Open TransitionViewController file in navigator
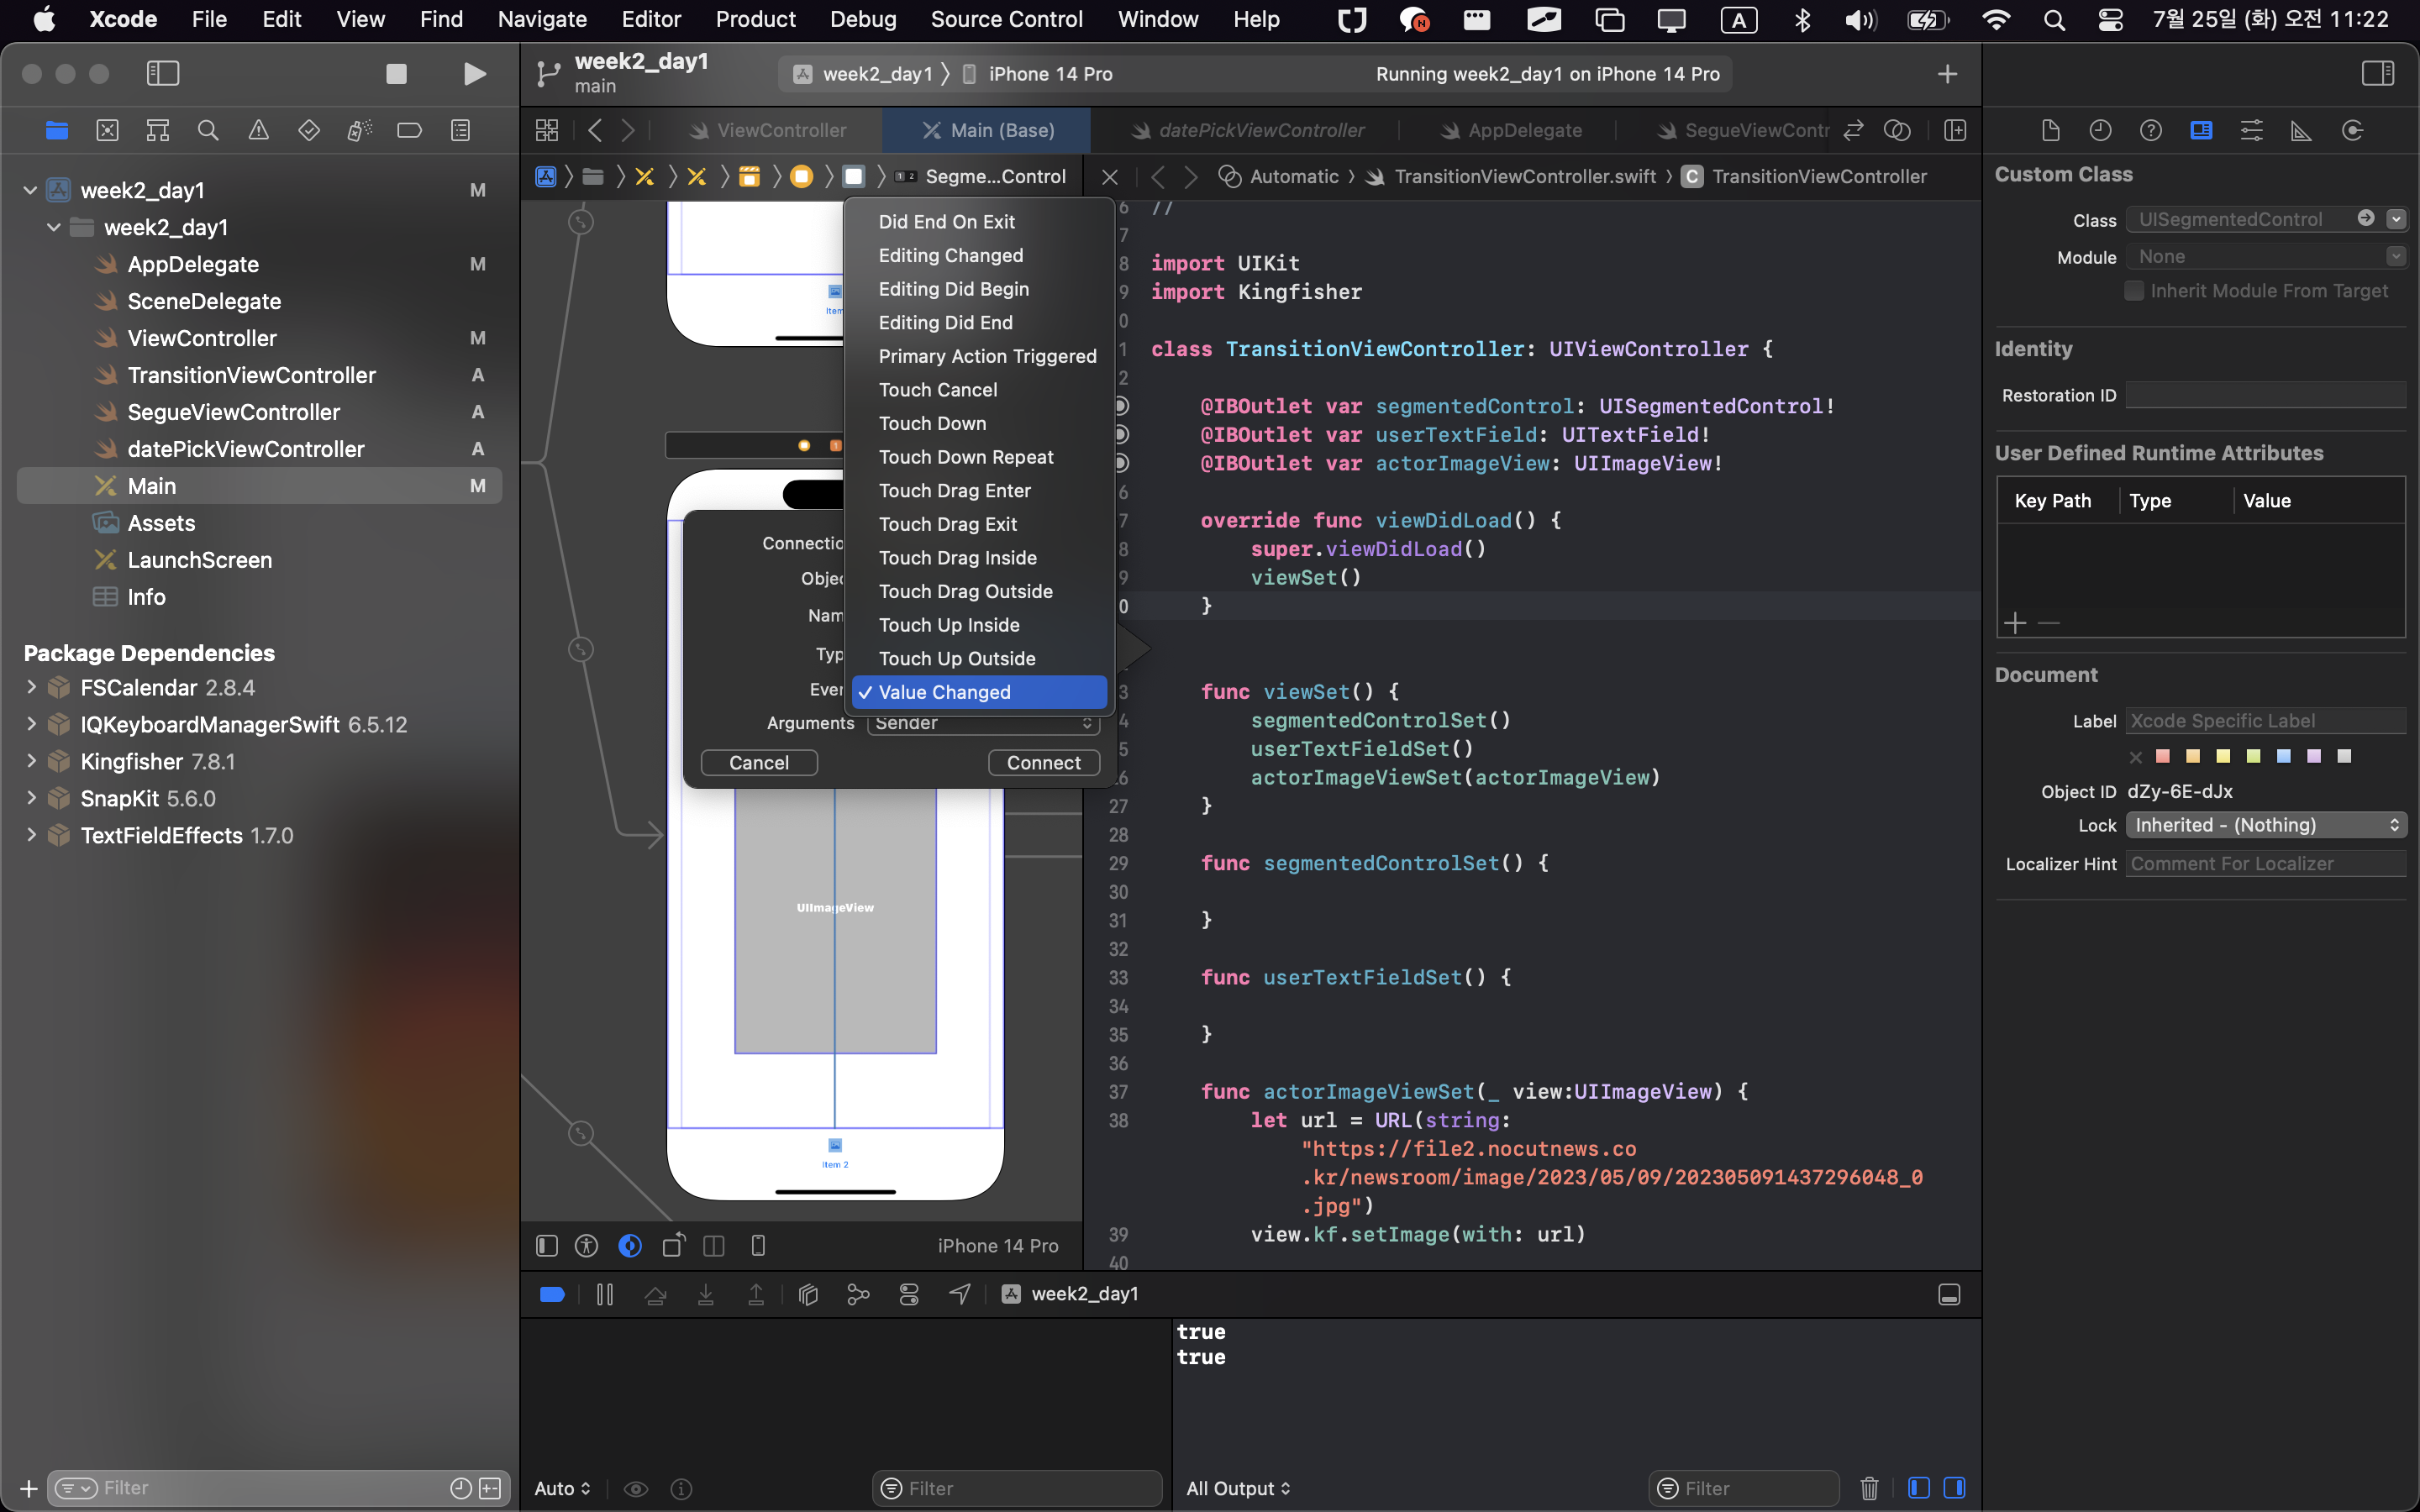This screenshot has width=2420, height=1512. [x=252, y=375]
